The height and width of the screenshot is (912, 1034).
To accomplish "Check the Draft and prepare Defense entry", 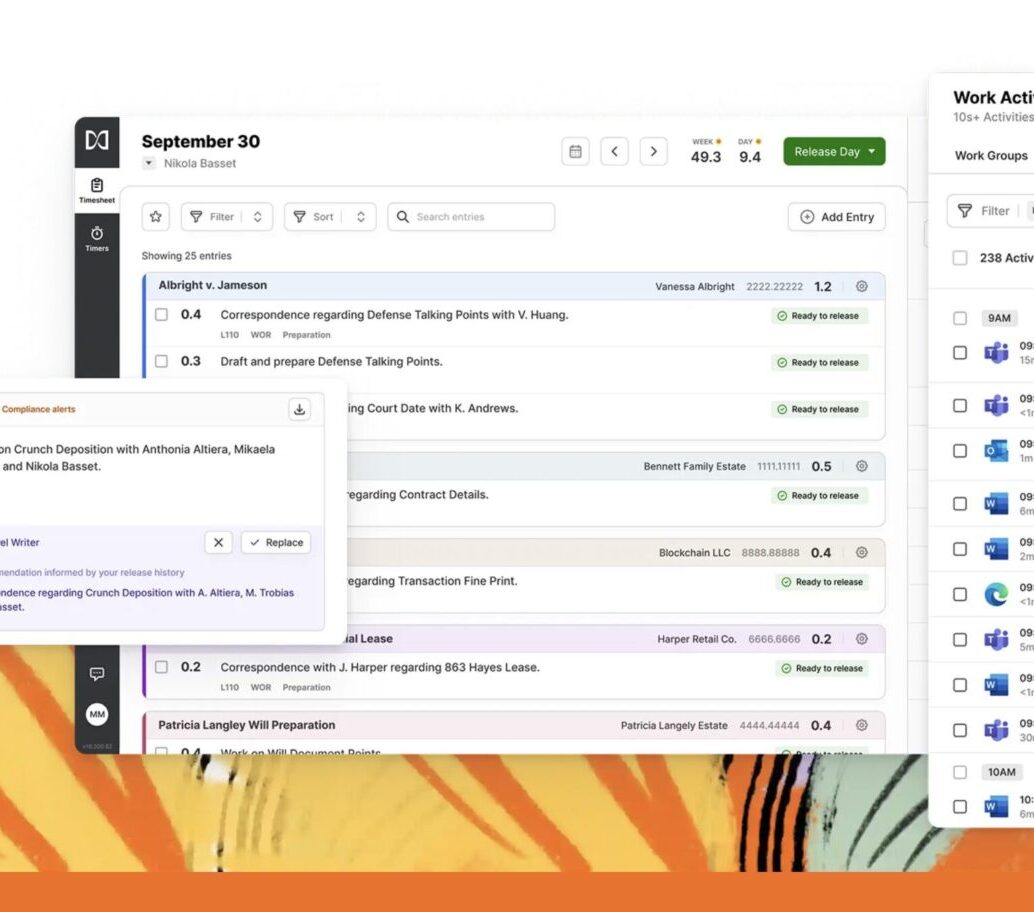I will pos(161,361).
